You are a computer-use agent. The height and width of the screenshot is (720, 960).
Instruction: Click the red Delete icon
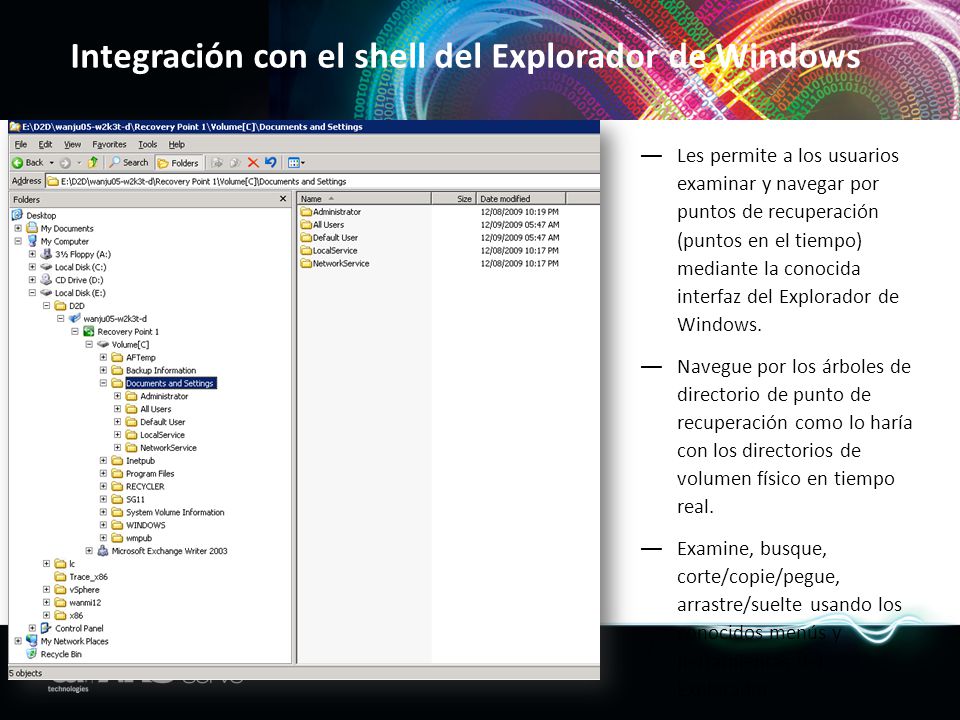(253, 162)
